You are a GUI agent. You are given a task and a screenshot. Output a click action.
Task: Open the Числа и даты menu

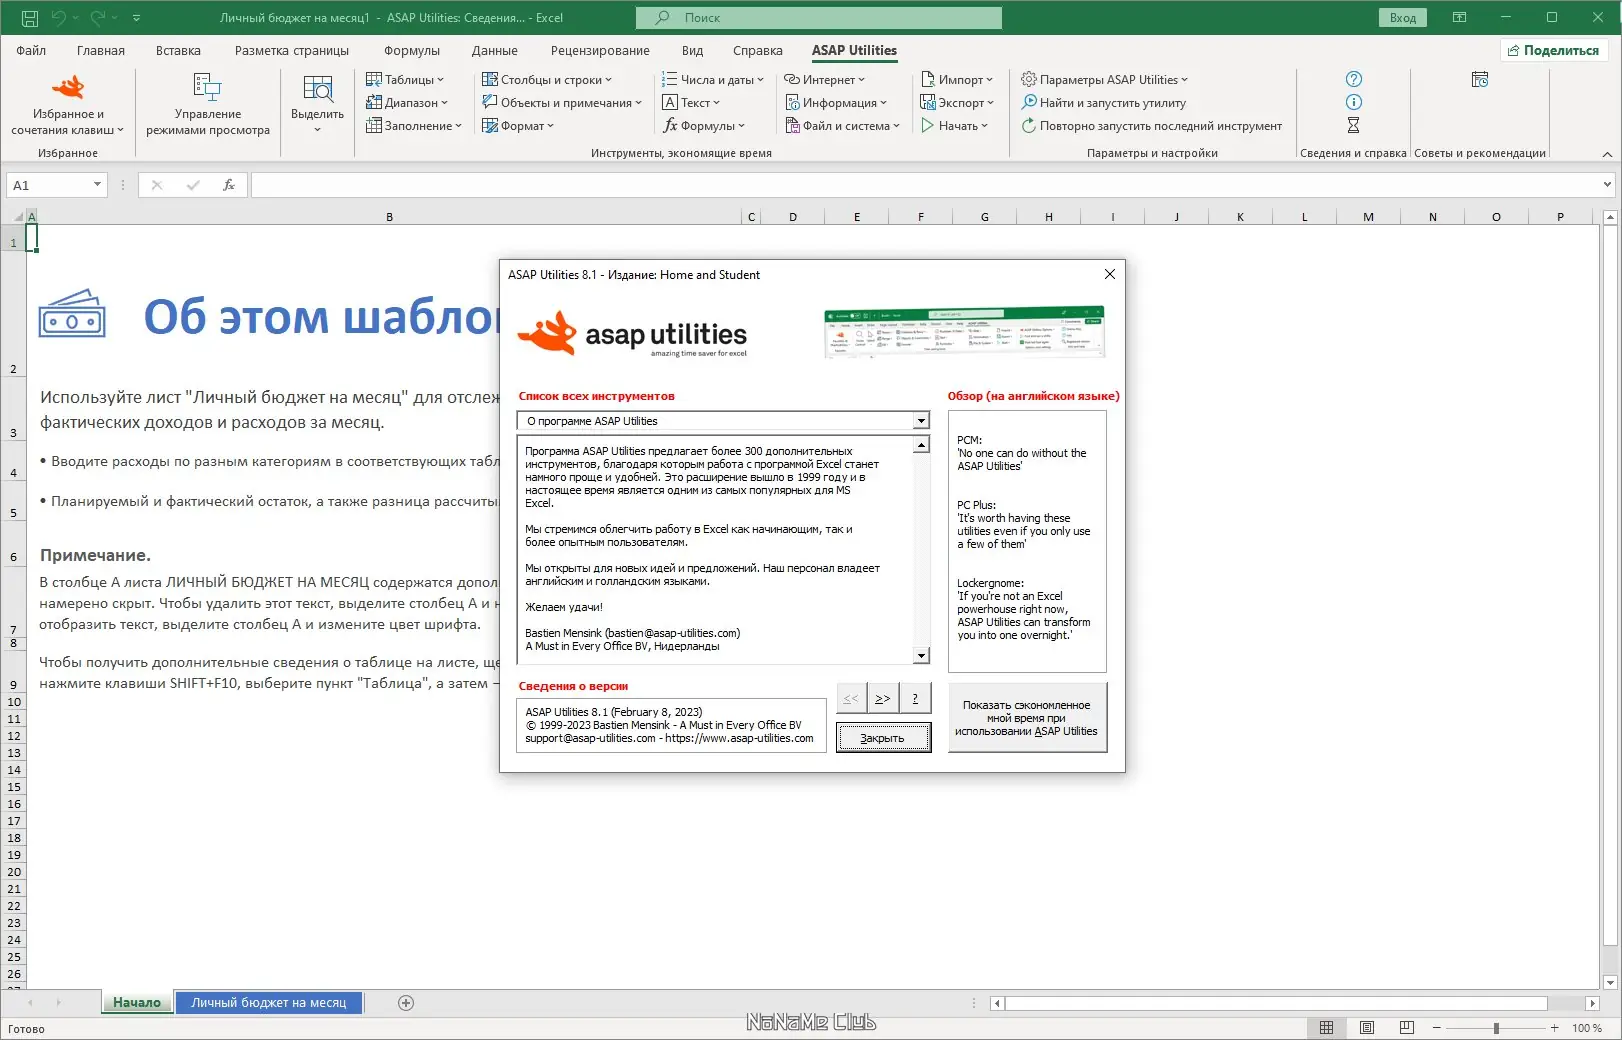tap(713, 80)
